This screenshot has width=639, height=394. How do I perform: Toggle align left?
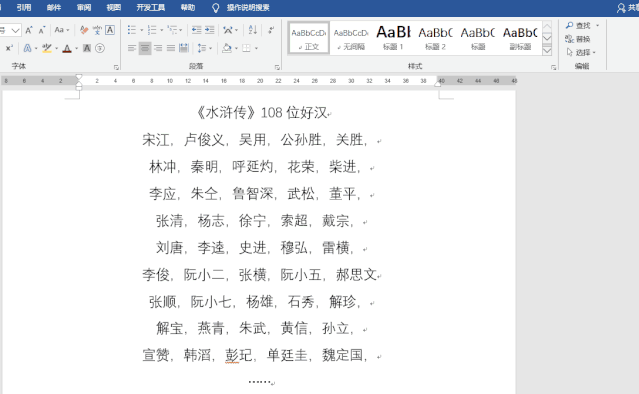pyautogui.click(x=132, y=48)
